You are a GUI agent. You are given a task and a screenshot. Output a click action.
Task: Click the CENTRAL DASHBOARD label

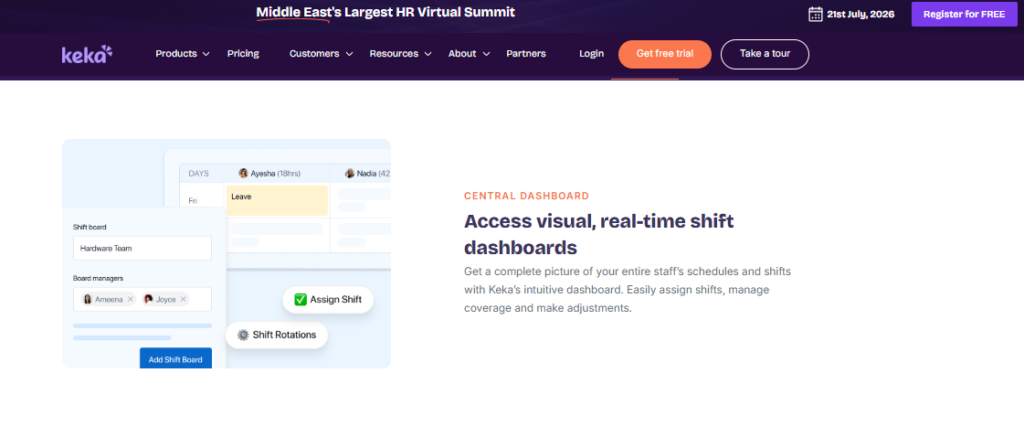coord(526,195)
